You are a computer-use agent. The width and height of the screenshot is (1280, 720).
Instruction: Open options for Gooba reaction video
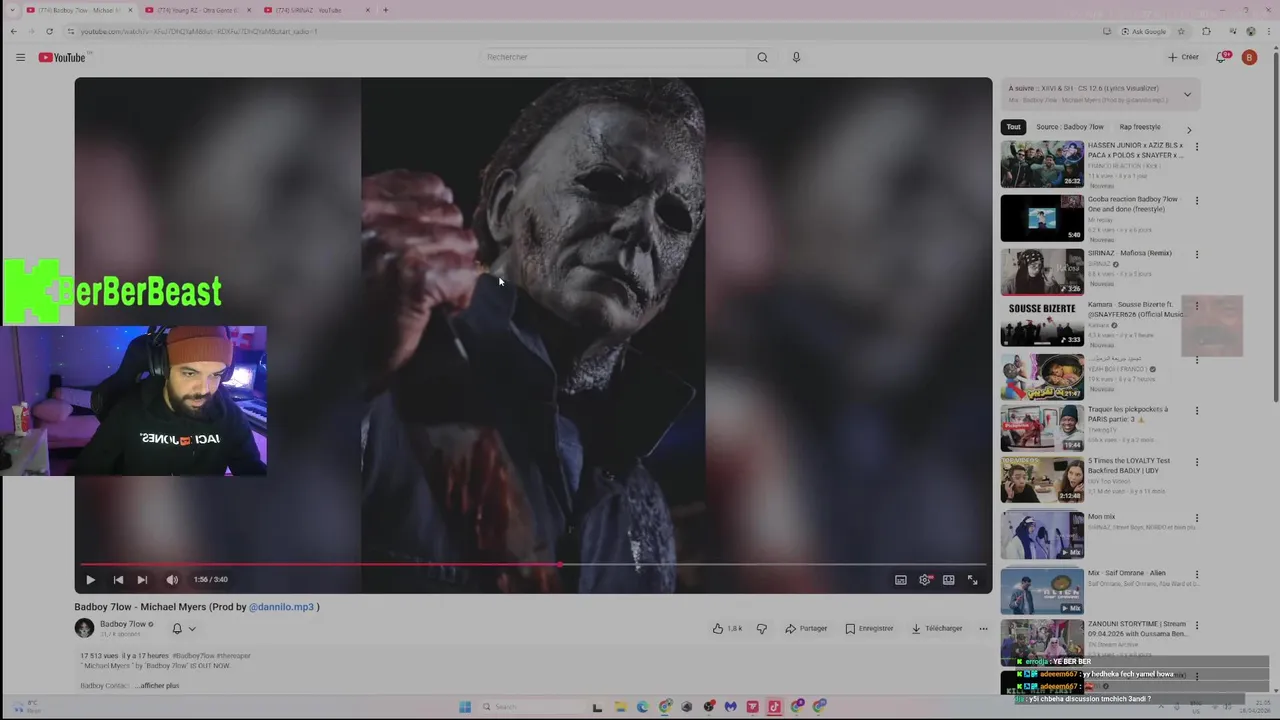pos(1196,201)
